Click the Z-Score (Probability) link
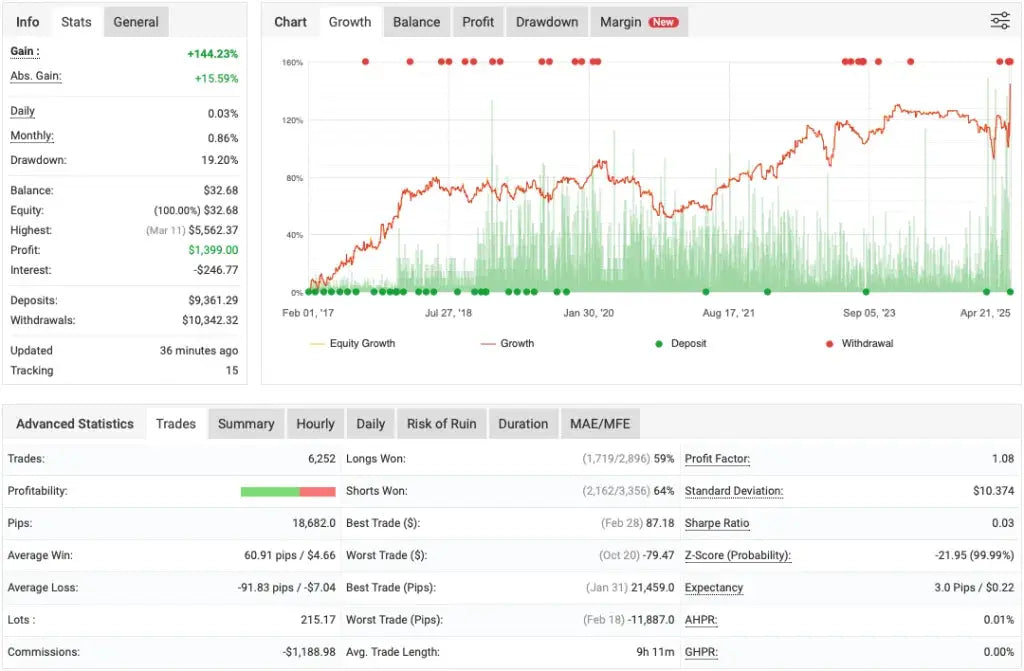 (x=737, y=555)
